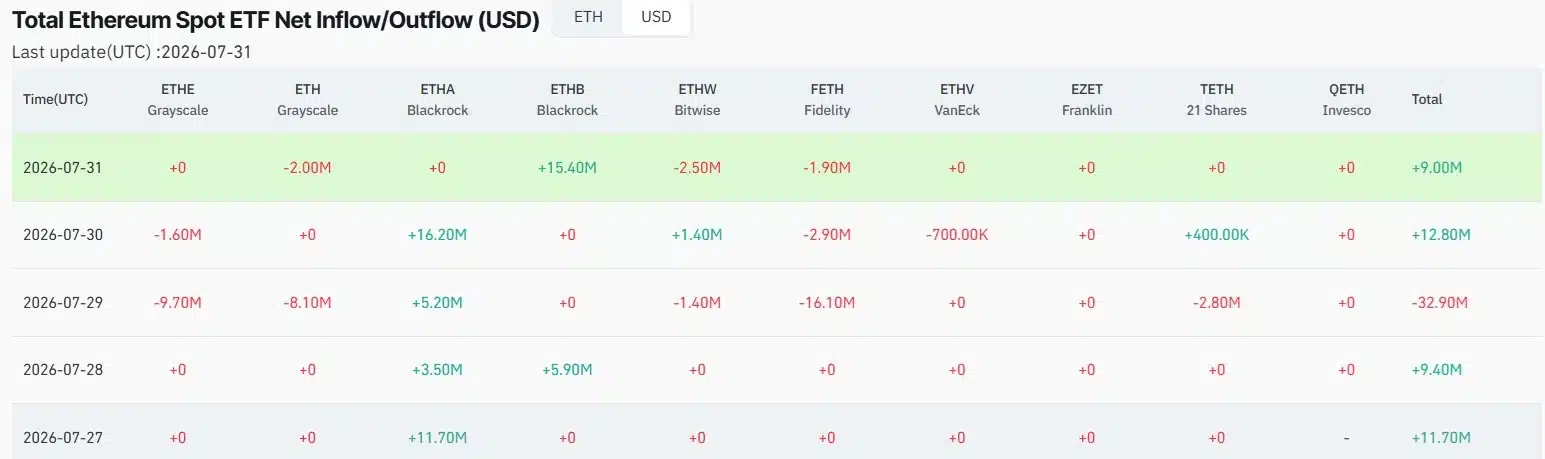The width and height of the screenshot is (1545, 459).
Task: Click the ETHA Blackrock column header
Action: point(437,100)
